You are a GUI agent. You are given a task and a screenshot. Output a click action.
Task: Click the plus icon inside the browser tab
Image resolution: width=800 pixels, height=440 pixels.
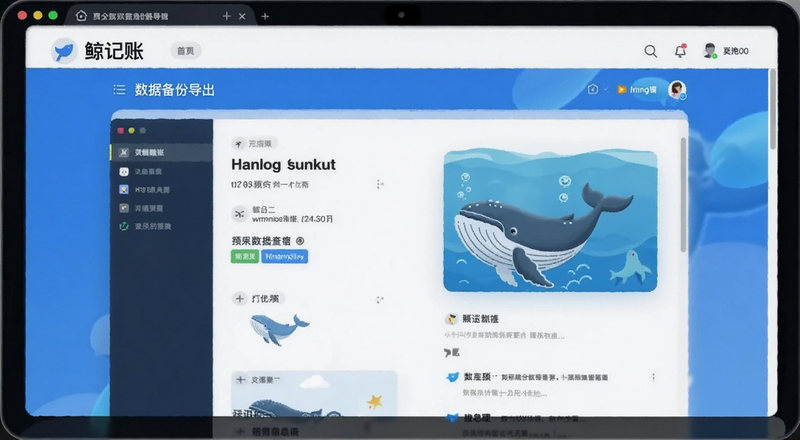pos(227,16)
